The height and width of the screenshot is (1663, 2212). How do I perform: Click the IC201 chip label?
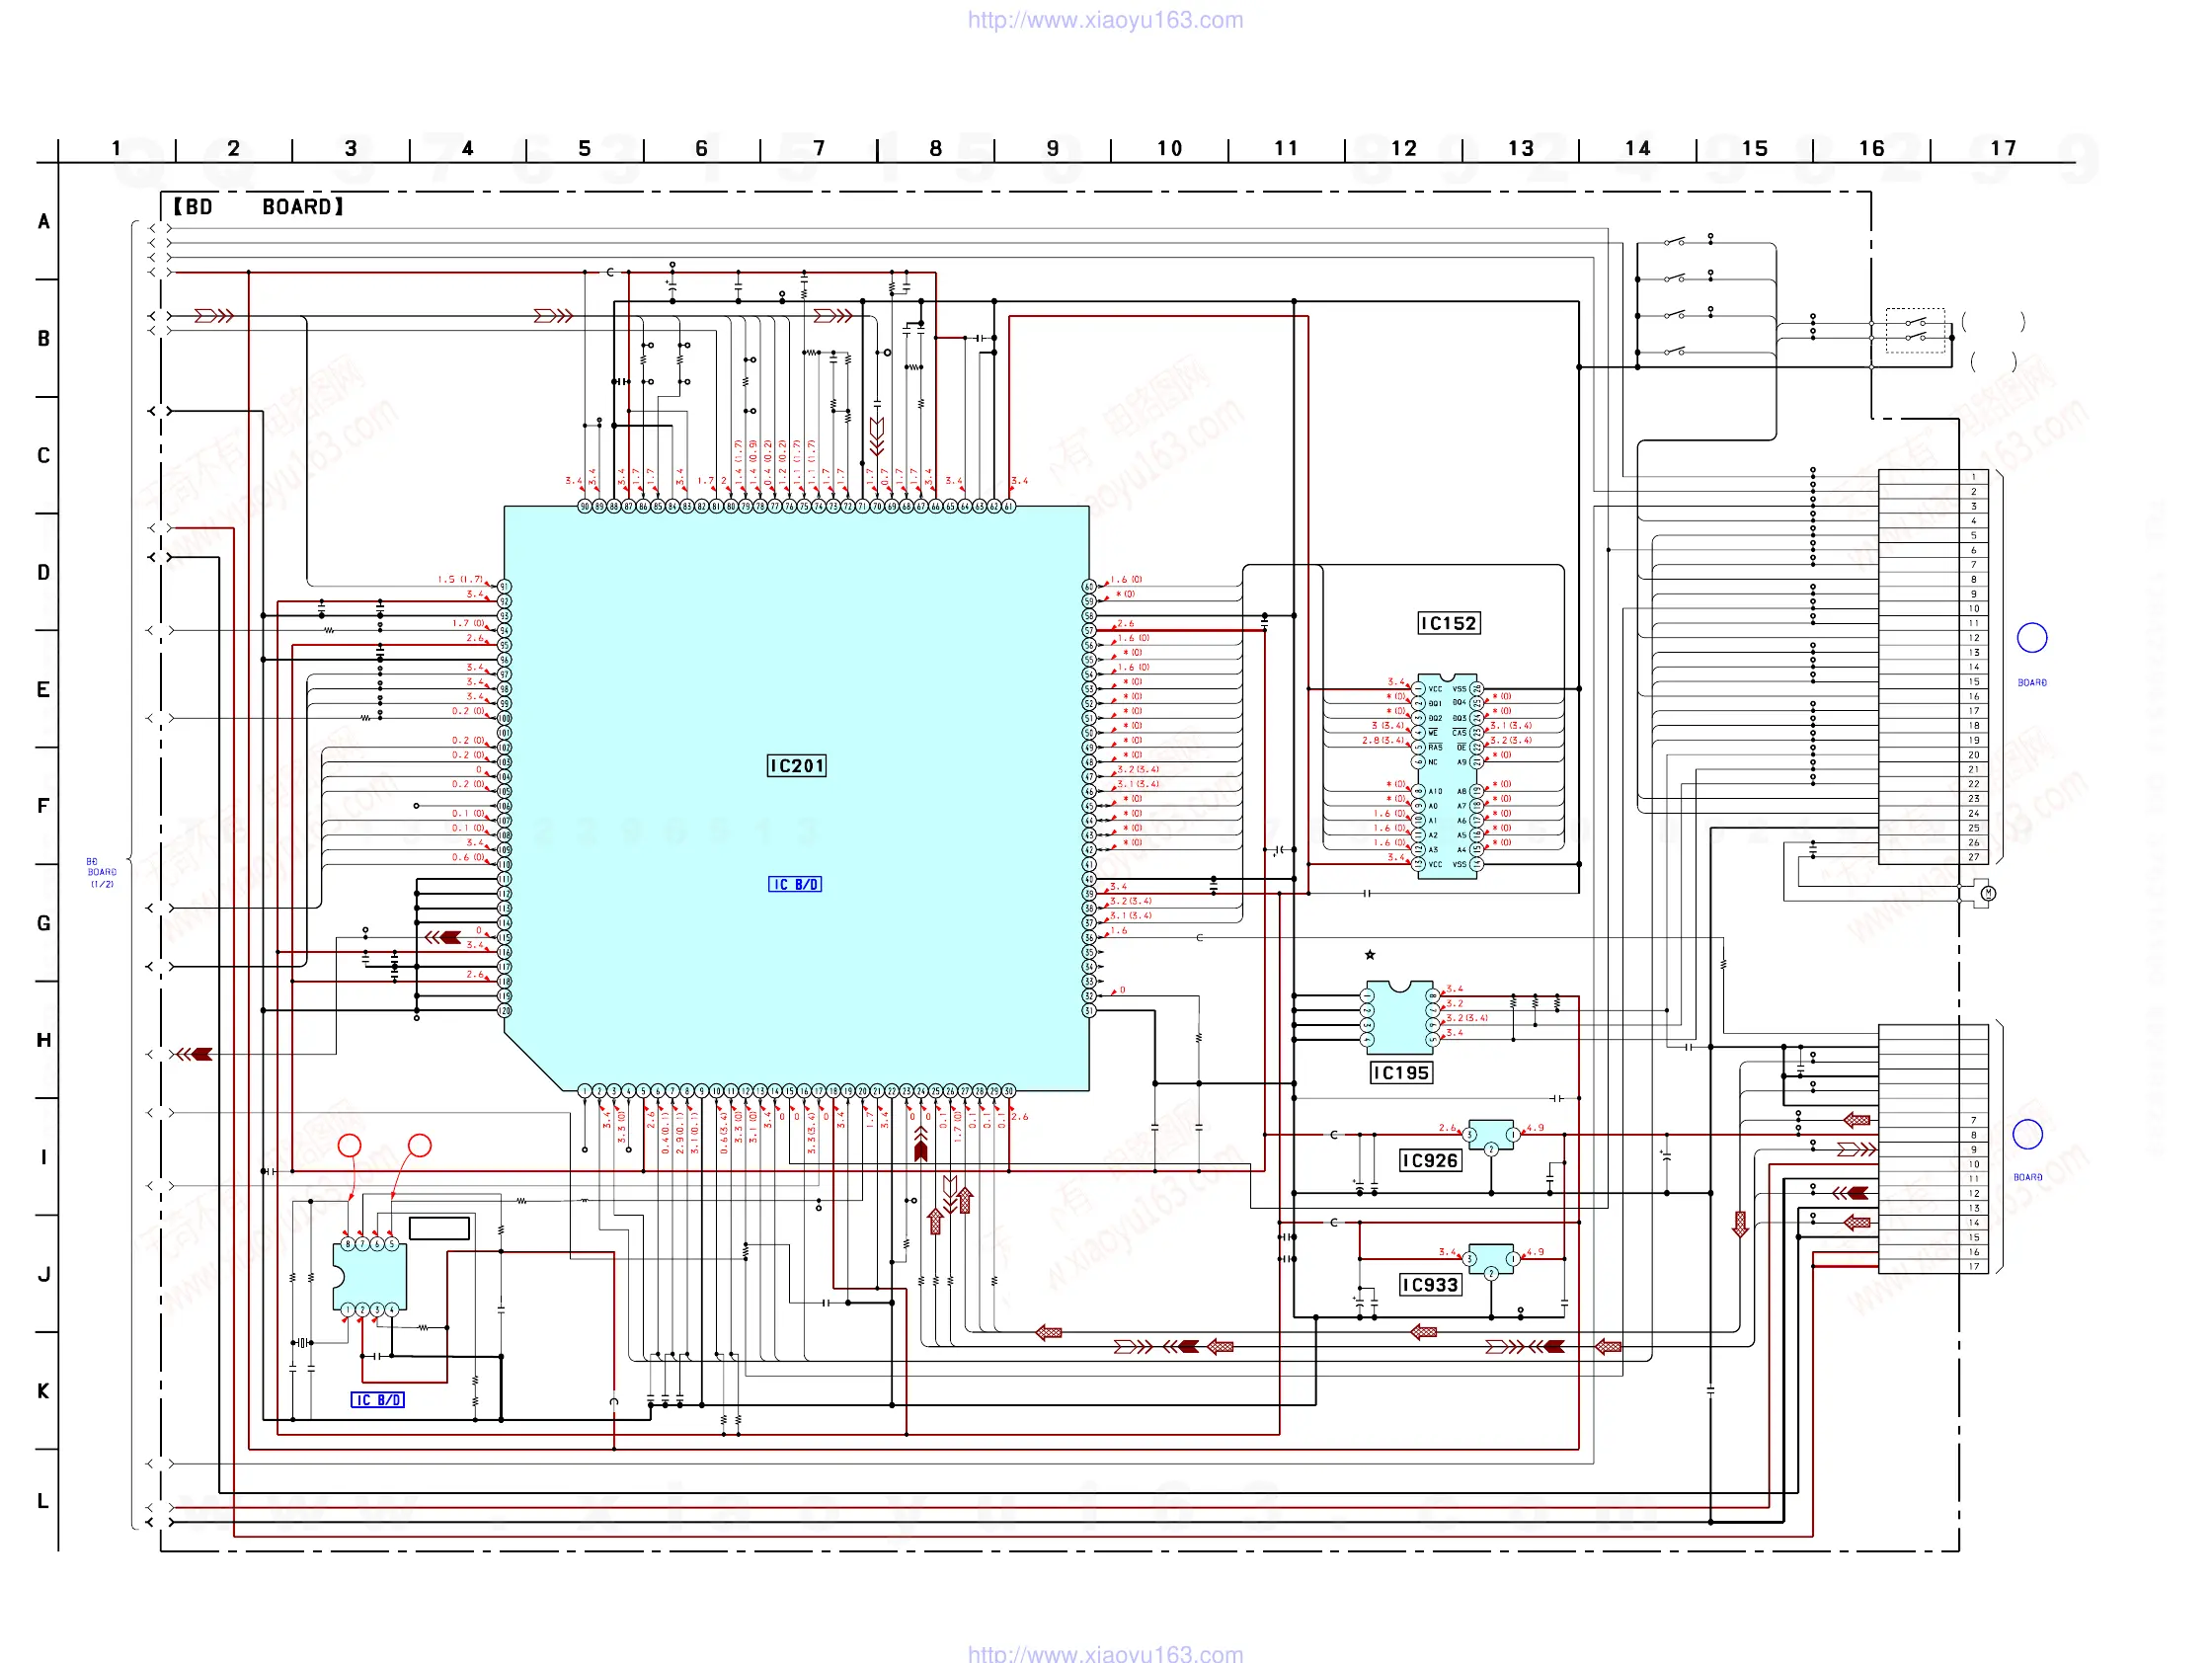coord(796,766)
